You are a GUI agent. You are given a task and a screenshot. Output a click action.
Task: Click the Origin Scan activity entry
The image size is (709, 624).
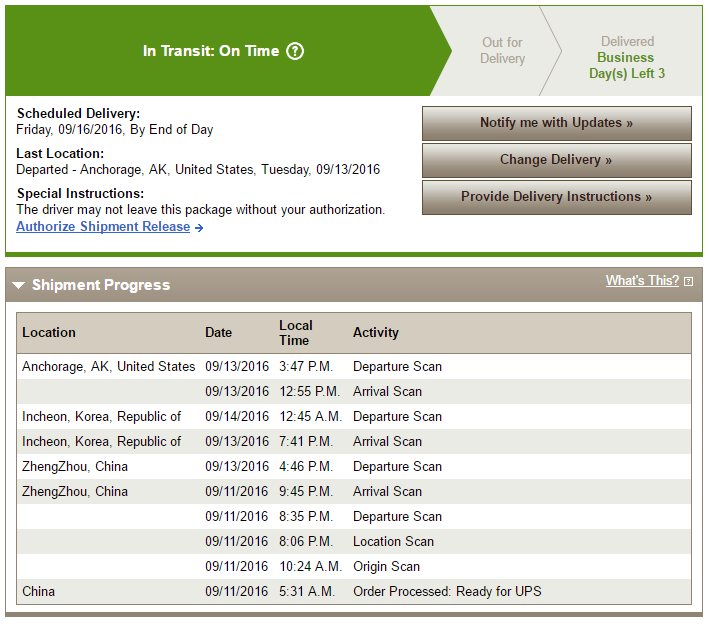(387, 567)
